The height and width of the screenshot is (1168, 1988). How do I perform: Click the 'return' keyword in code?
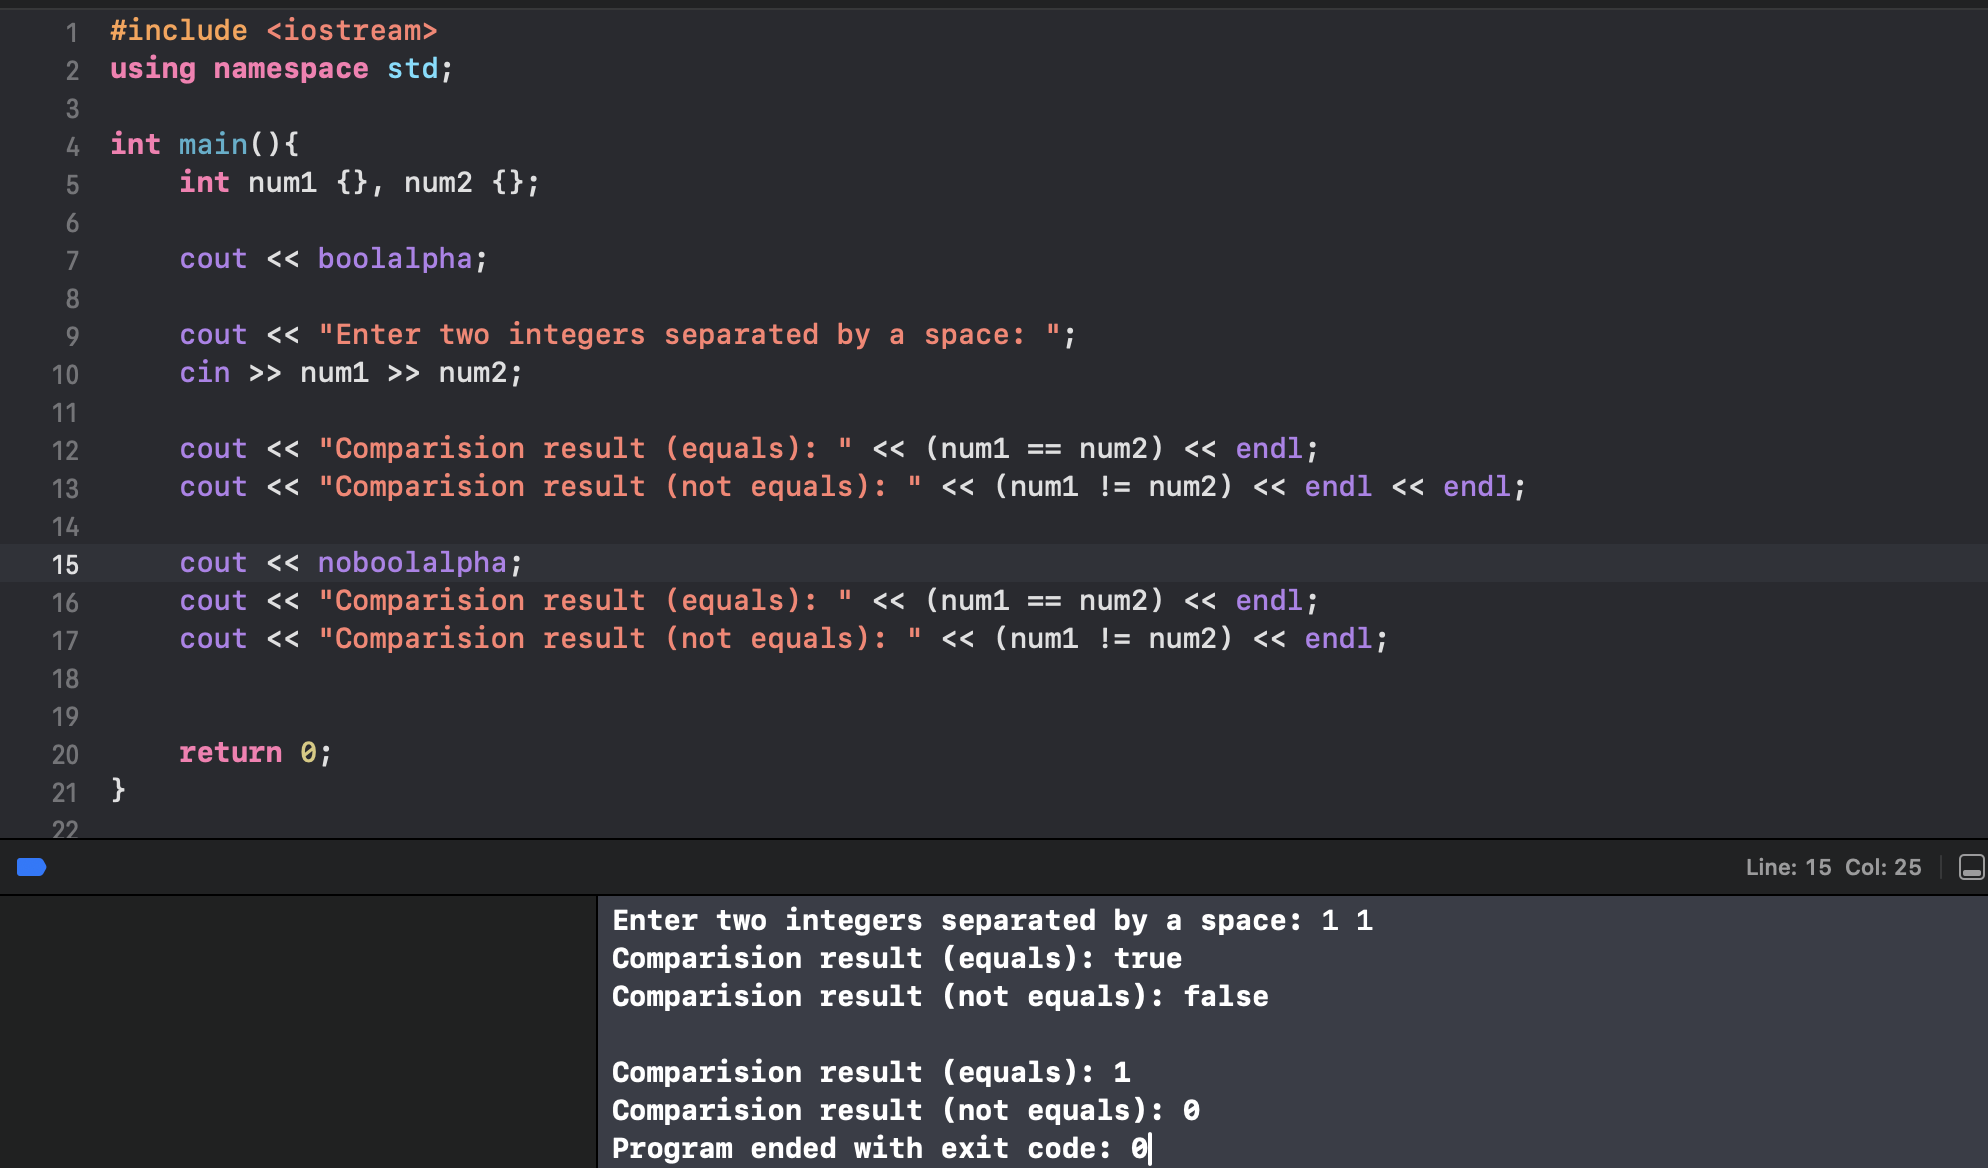230,752
